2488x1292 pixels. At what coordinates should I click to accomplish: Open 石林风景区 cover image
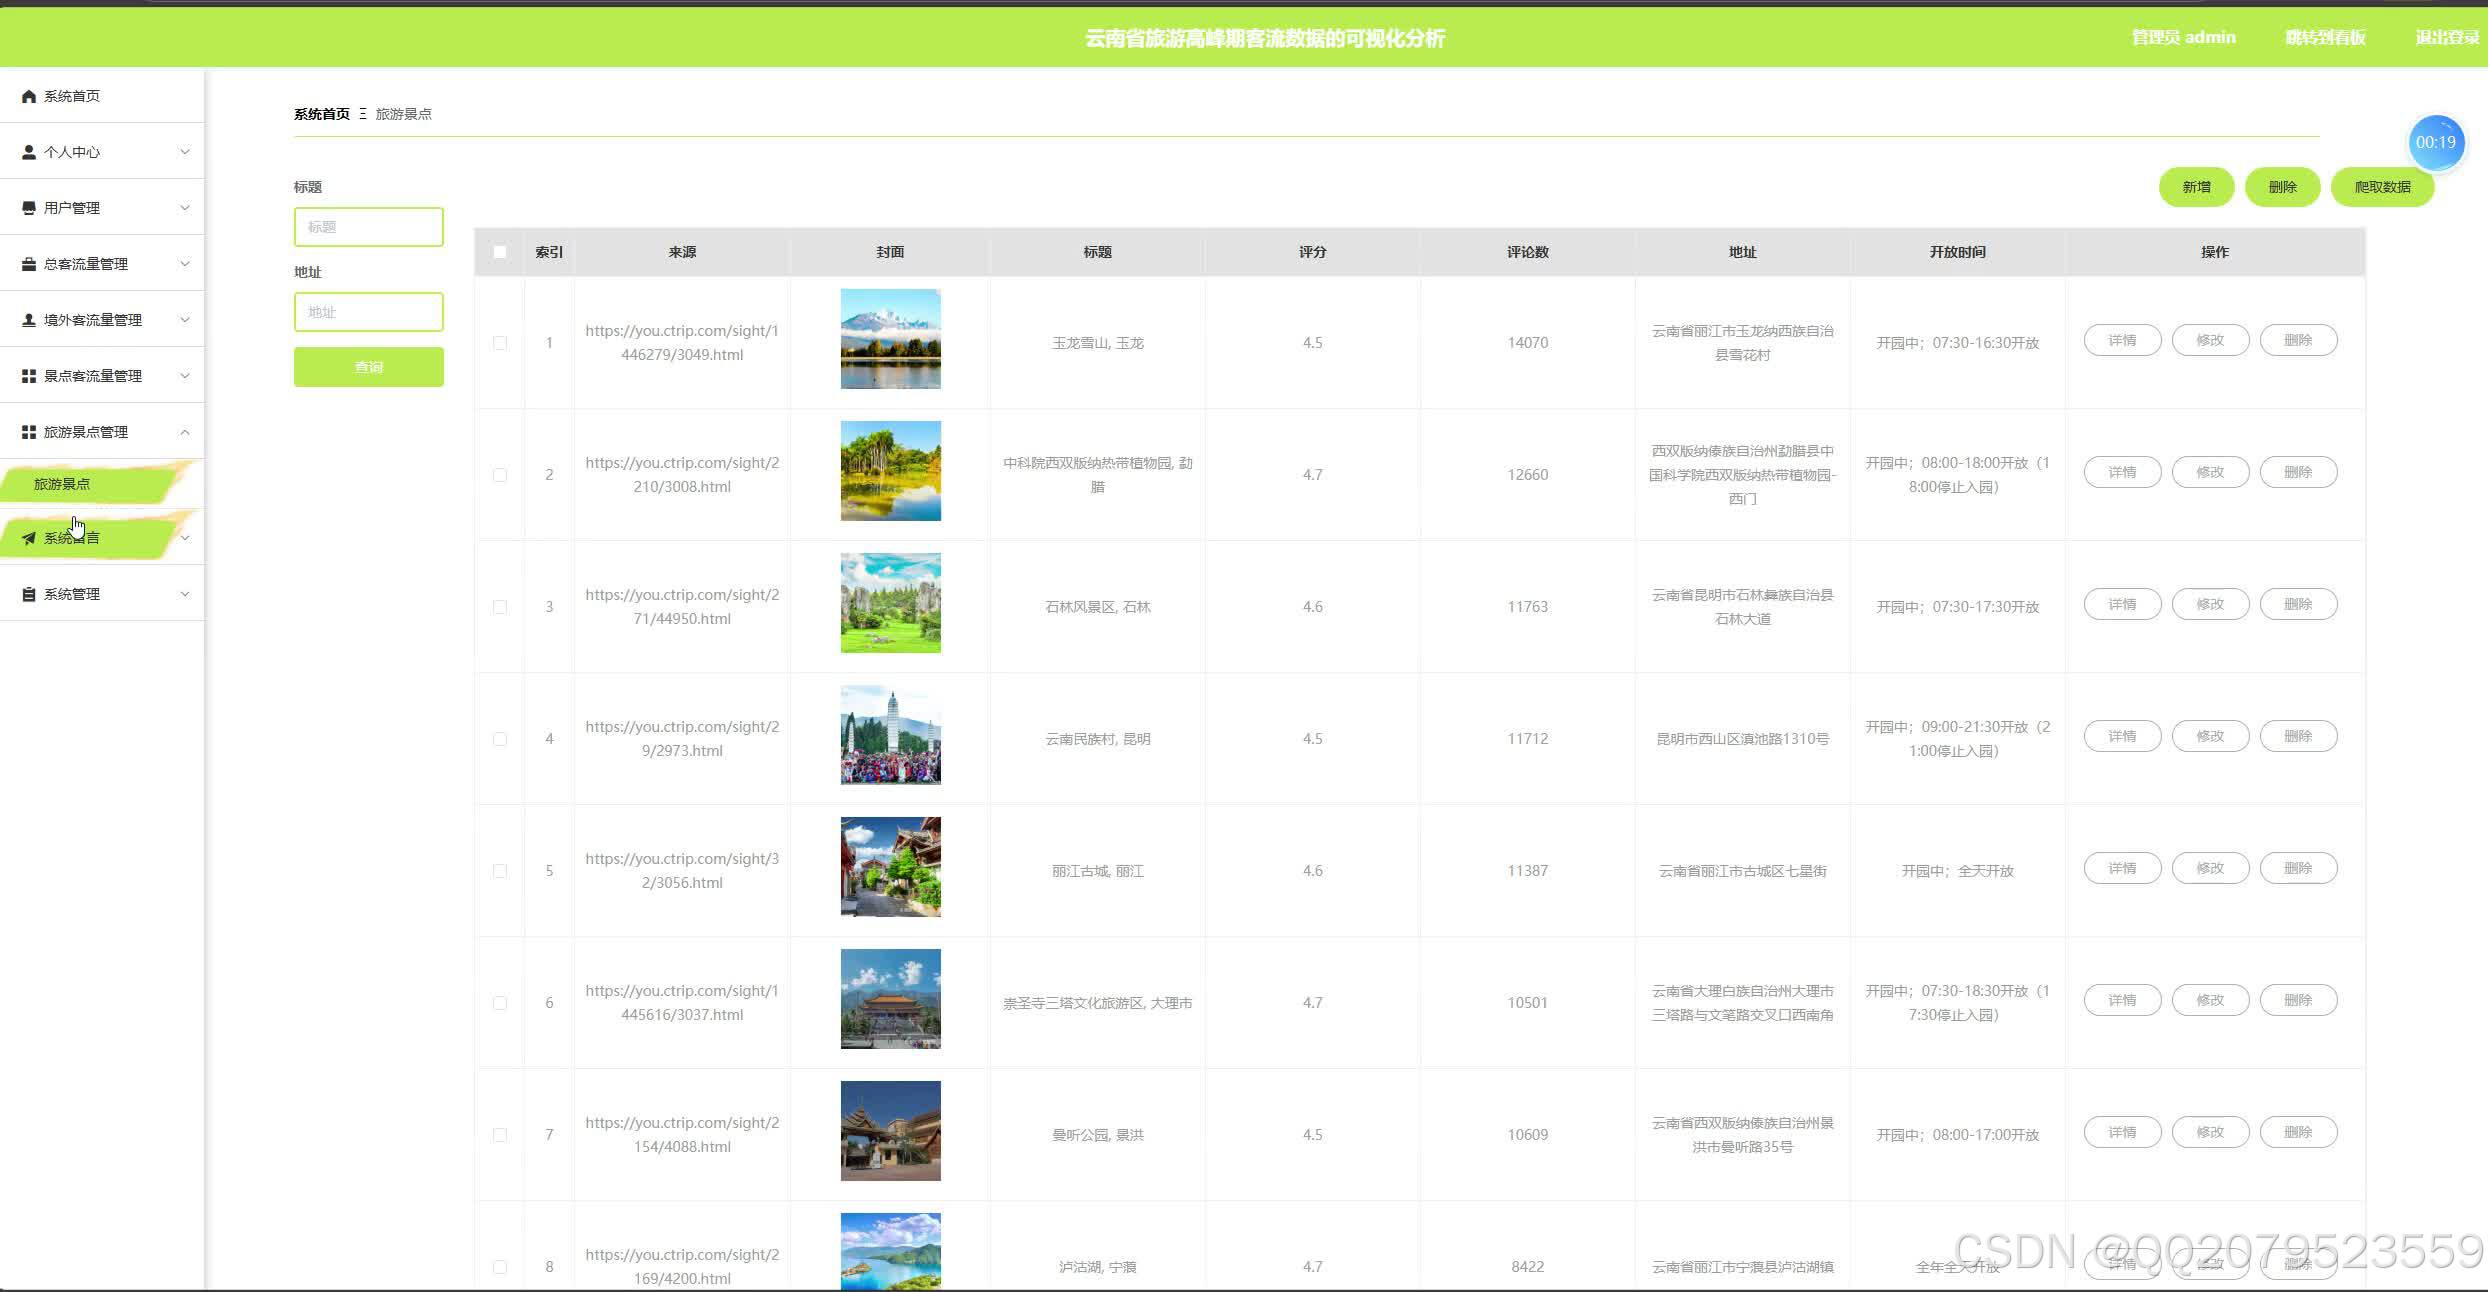[x=890, y=603]
